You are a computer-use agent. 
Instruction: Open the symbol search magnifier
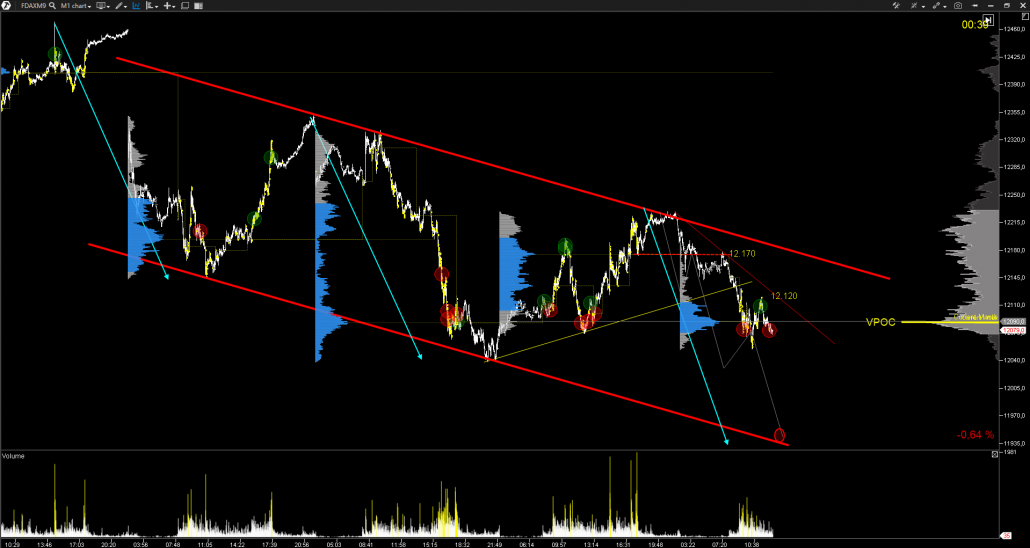52,5
